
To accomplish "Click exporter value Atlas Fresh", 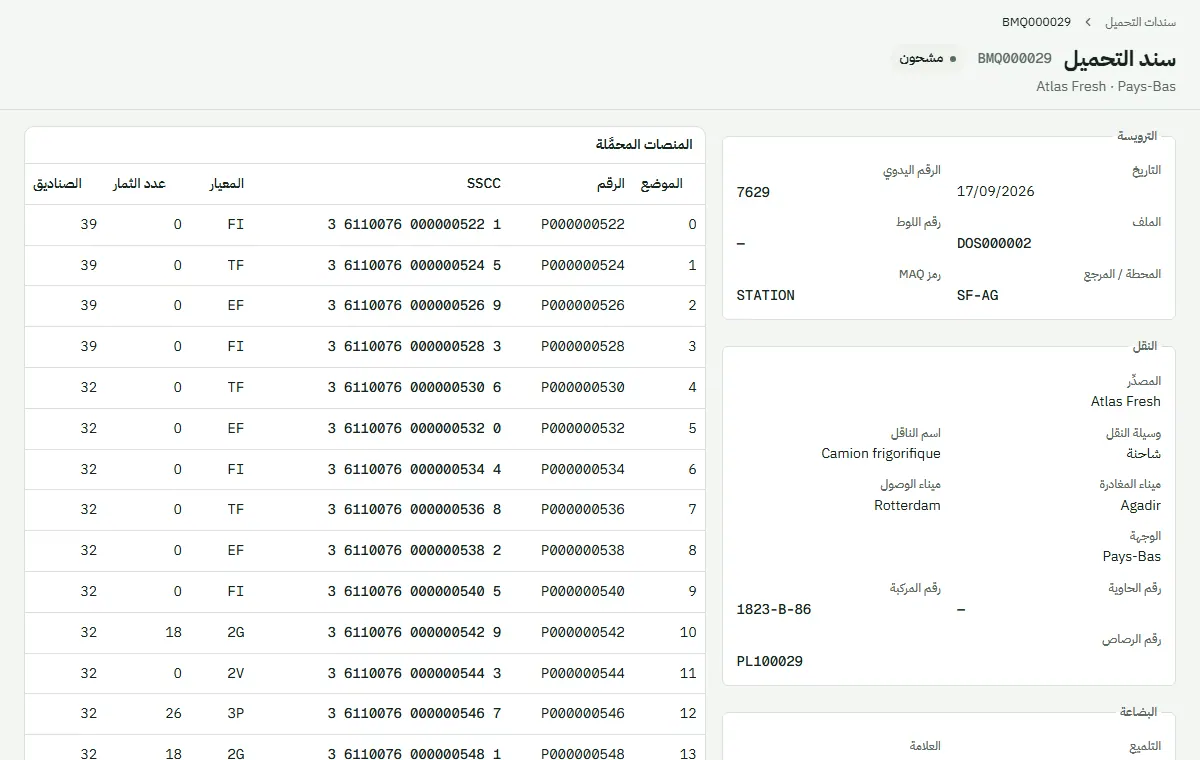I will click(x=1126, y=402).
